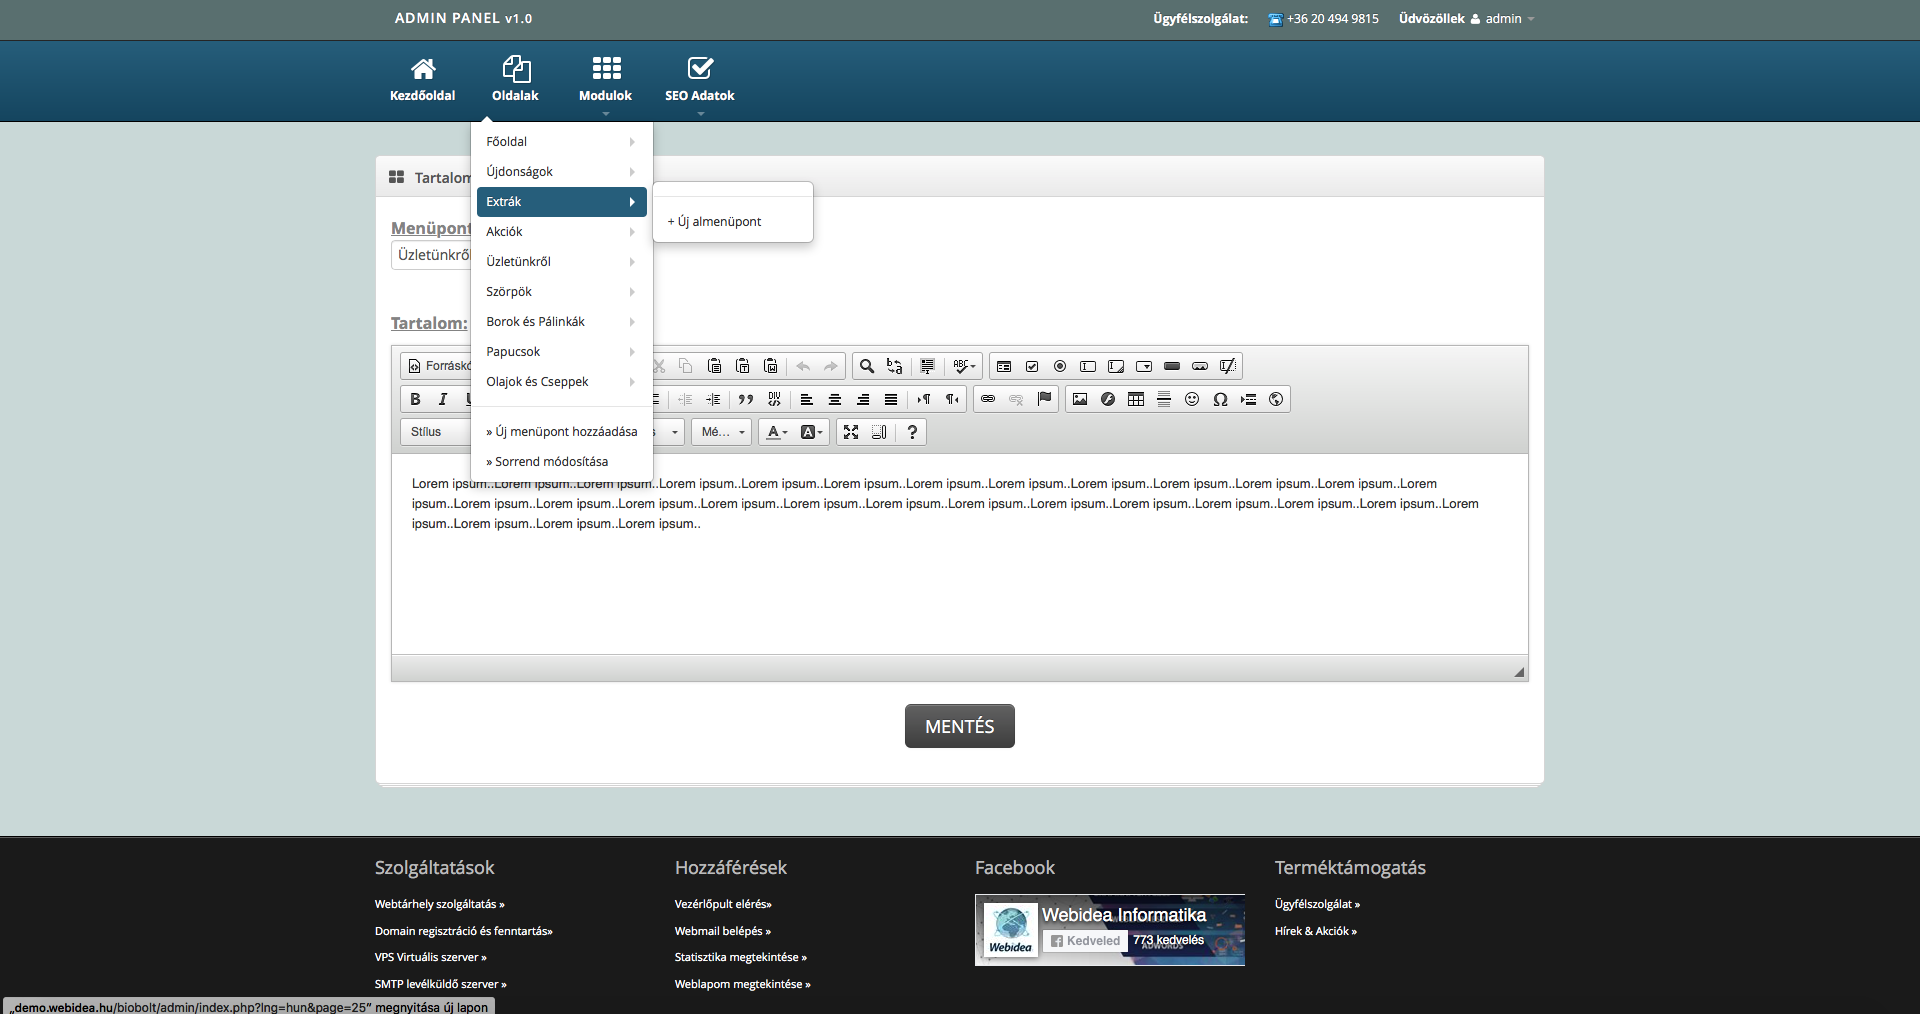
Task: Insert special character with the Omega icon
Action: pos(1220,399)
